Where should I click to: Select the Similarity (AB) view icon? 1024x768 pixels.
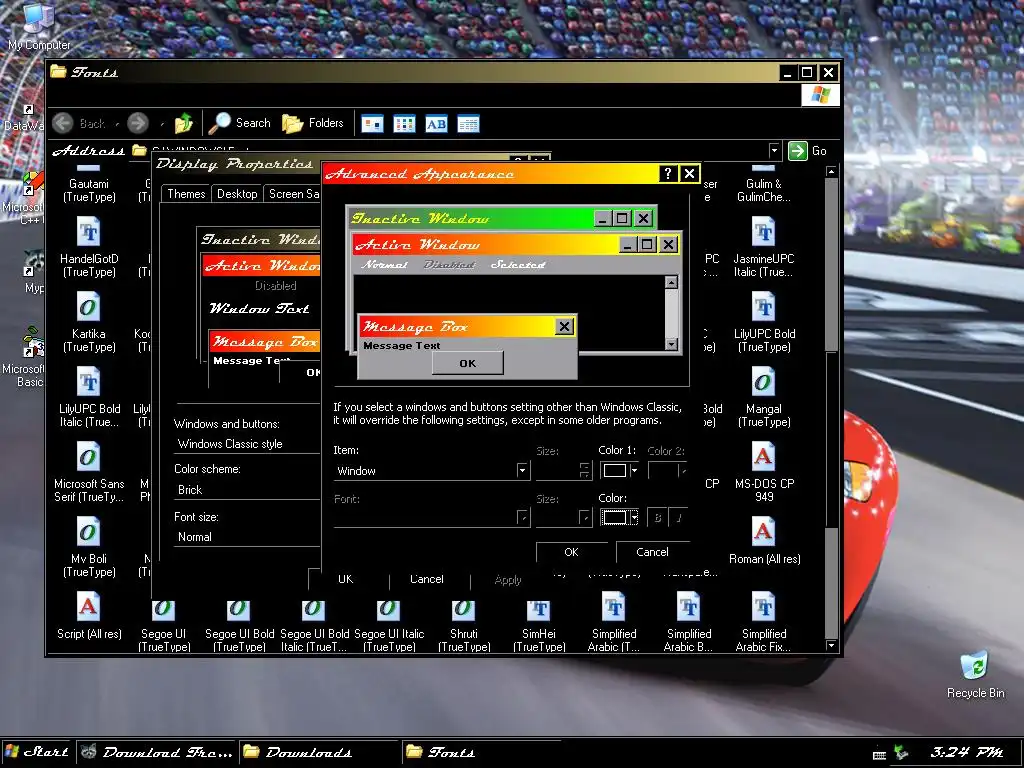tap(436, 123)
